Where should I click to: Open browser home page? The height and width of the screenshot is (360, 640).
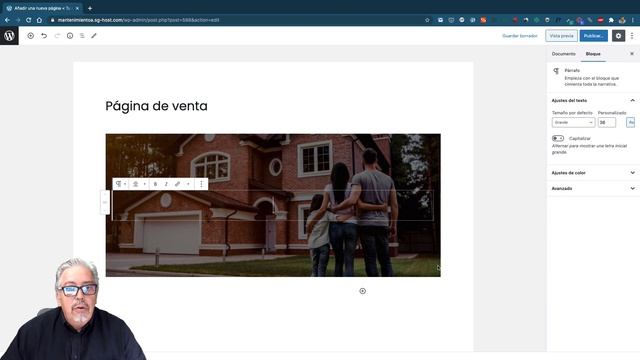[39, 20]
